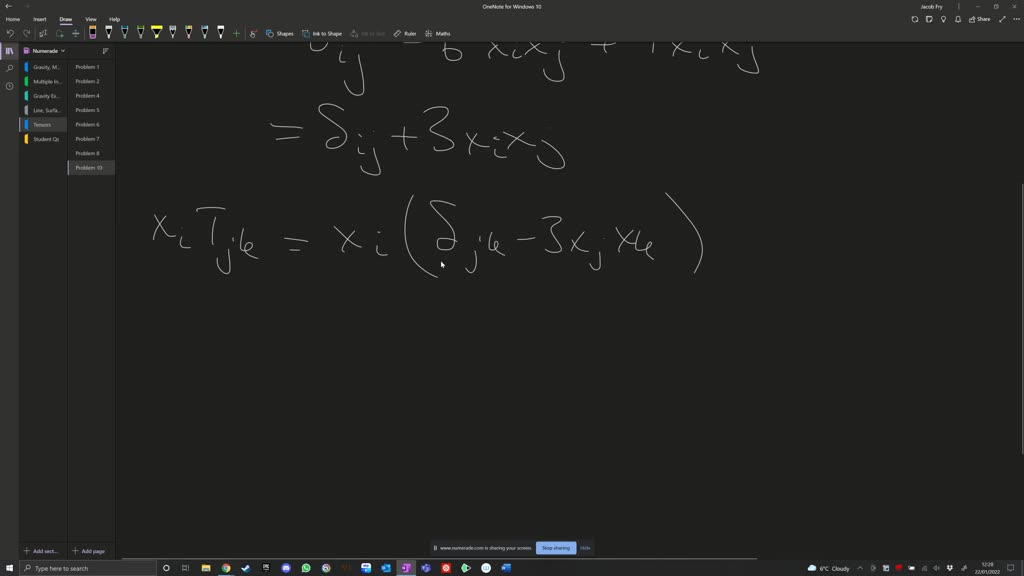Open the search panel in sidebar
Viewport: 1024px width, 576px height.
tap(8, 68)
